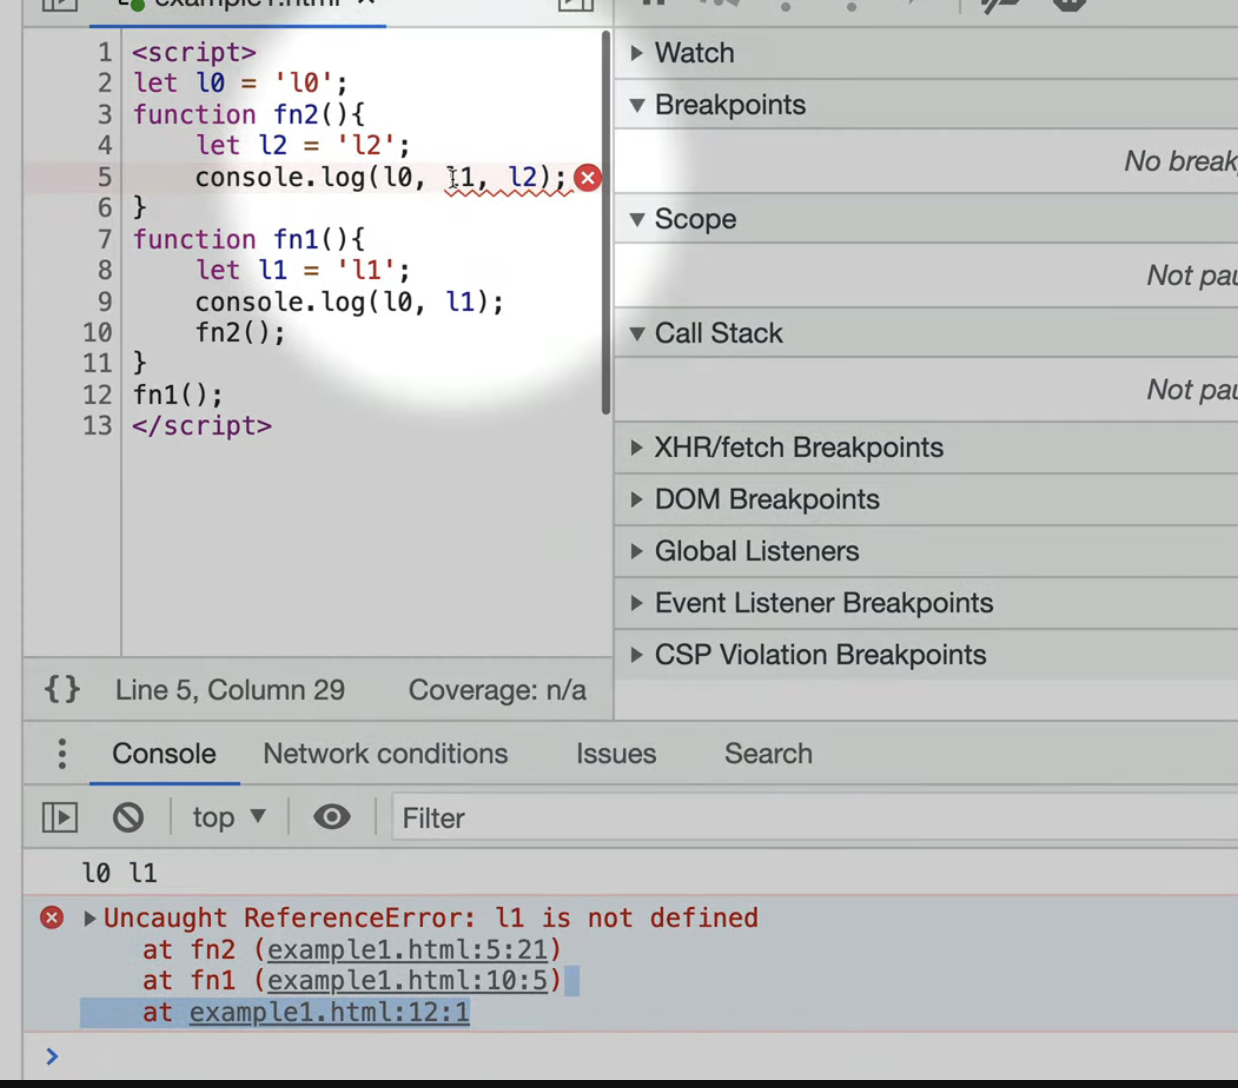
Task: Expand DOM Breakpoints section
Action: 636,500
